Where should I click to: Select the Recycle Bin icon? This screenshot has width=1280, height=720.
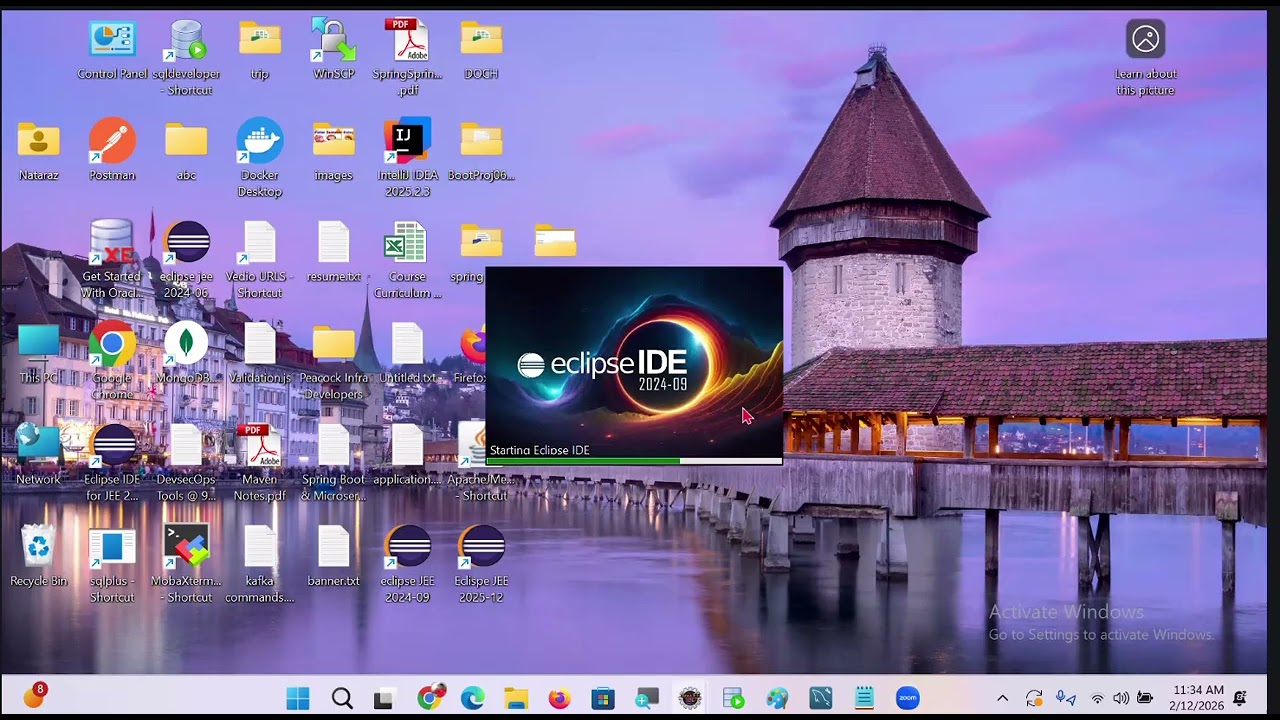click(x=39, y=556)
